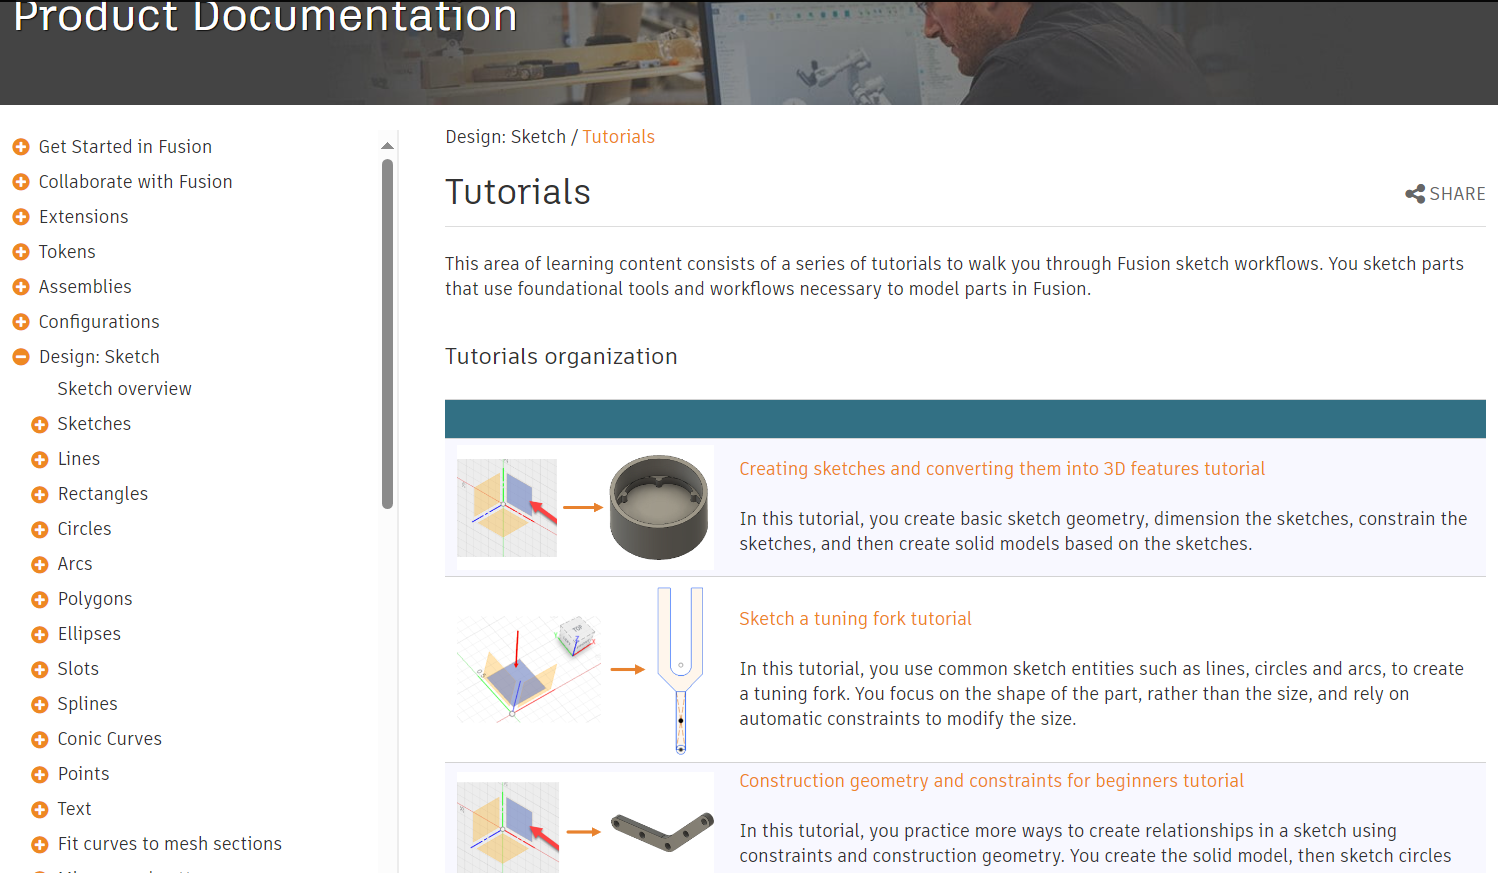Expand the Tokens plus icon
The image size is (1498, 873).
[21, 252]
